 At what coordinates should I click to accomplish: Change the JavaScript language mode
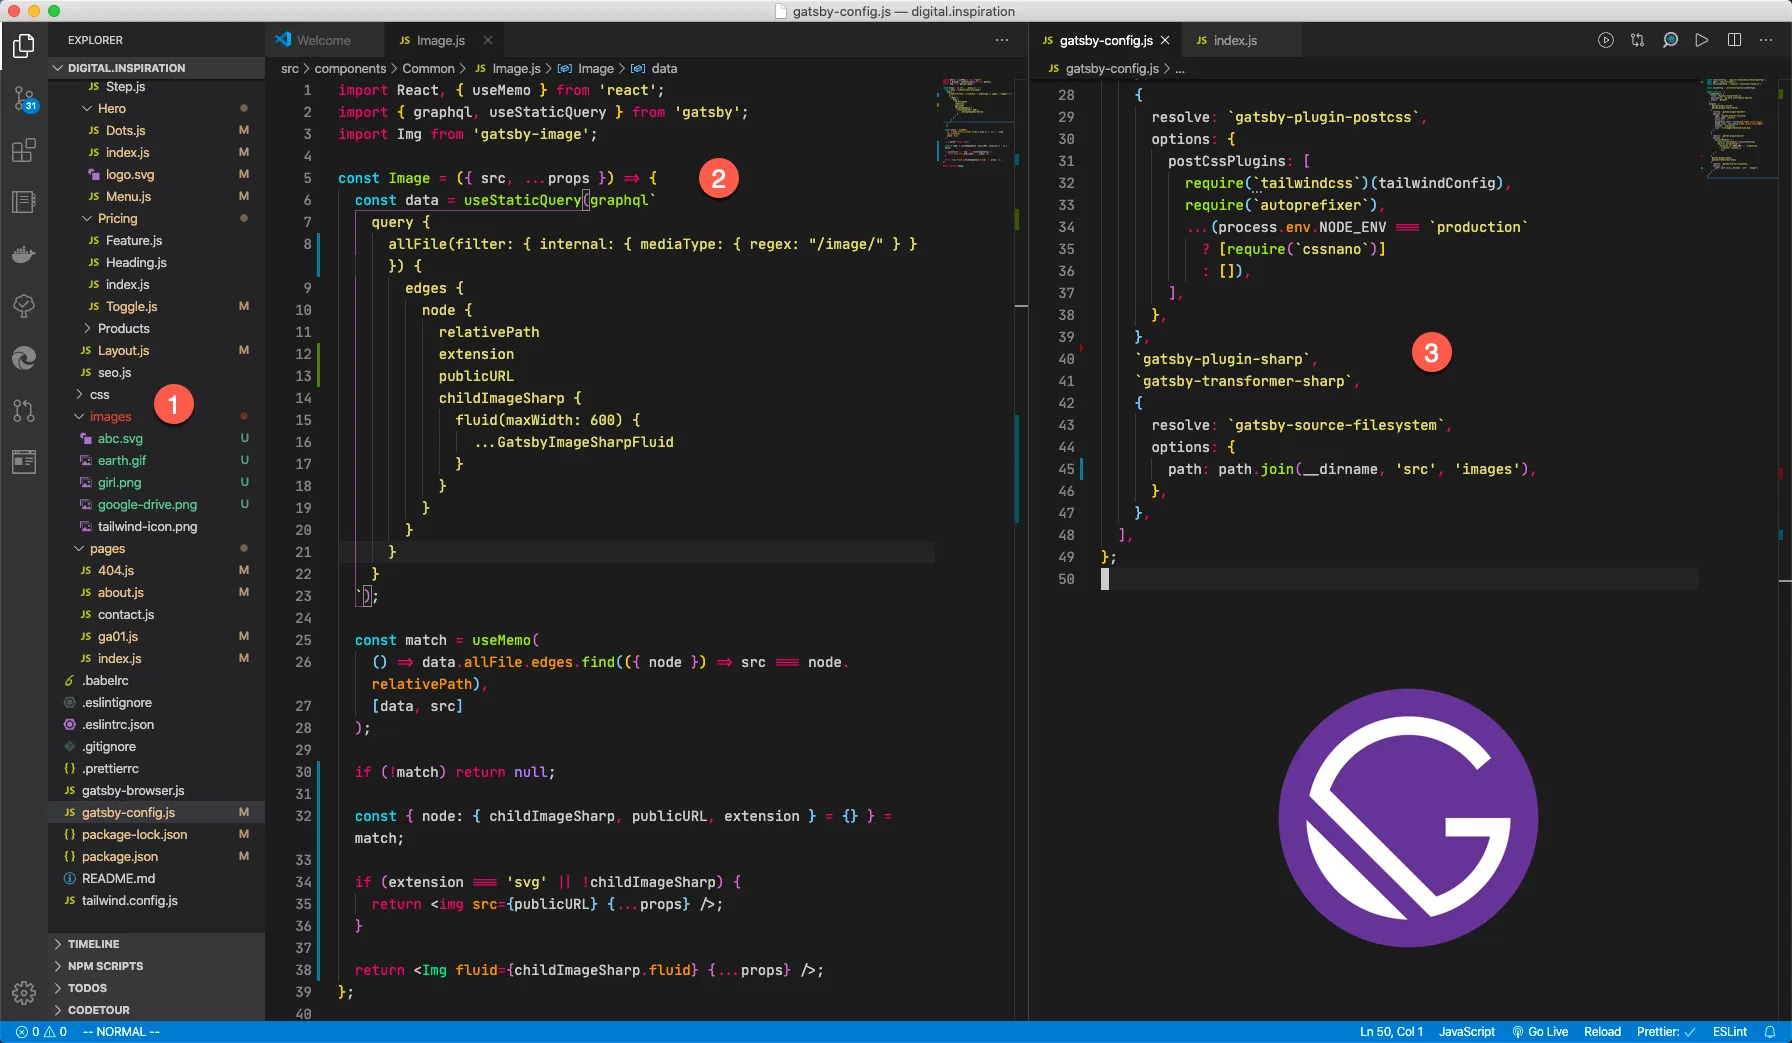coord(1466,1032)
